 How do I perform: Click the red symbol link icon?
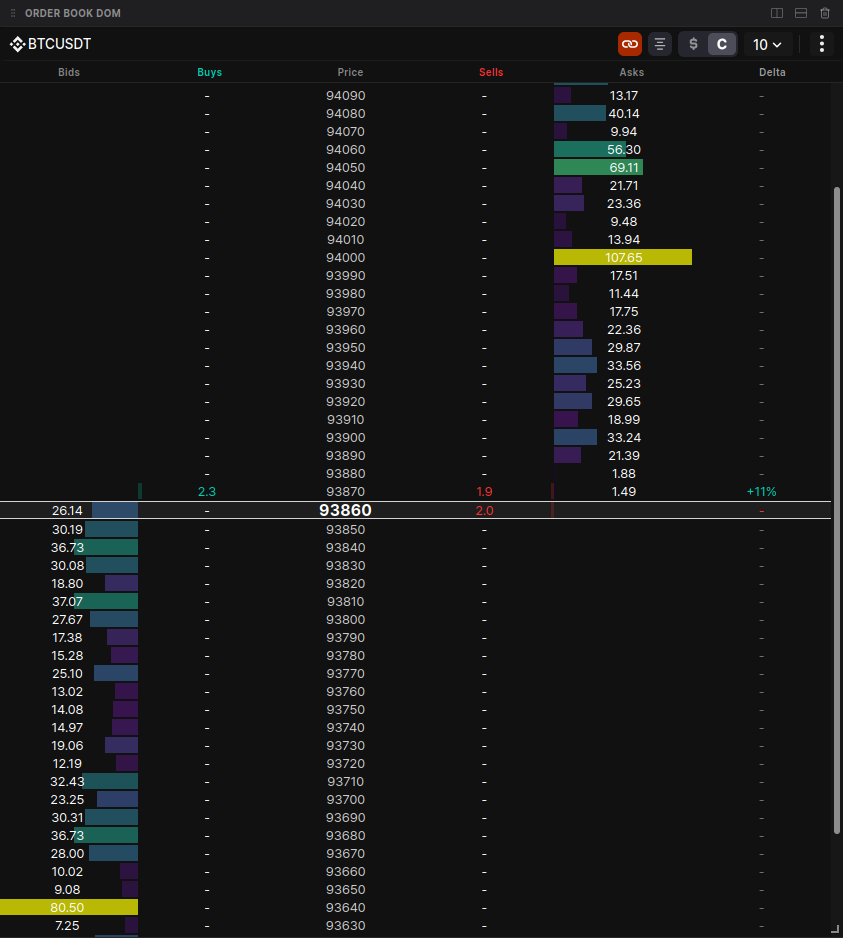(x=629, y=44)
